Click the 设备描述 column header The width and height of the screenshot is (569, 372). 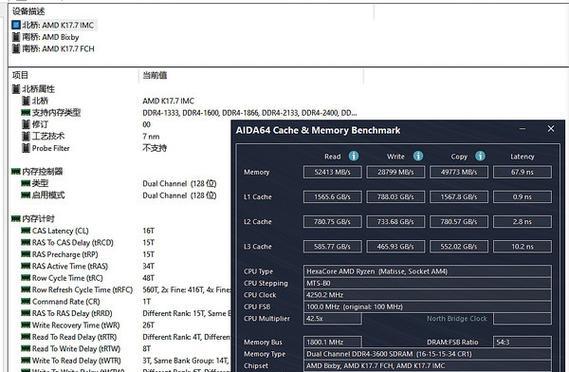tap(28, 11)
